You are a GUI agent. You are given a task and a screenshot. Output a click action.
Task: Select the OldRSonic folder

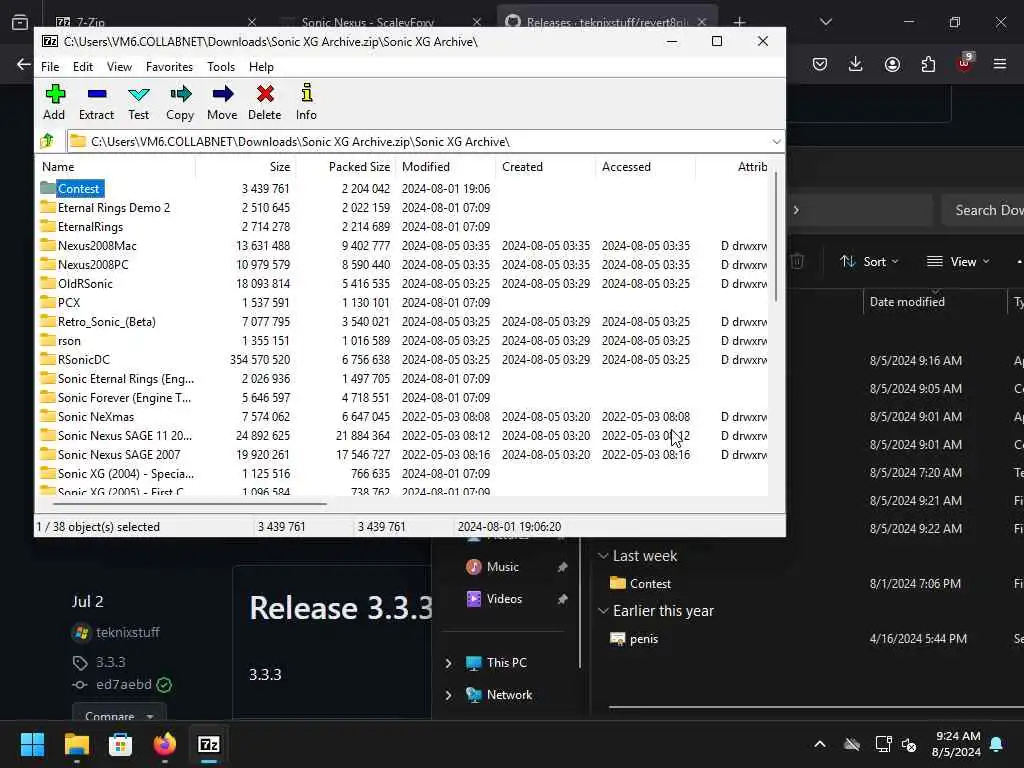[x=85, y=283]
